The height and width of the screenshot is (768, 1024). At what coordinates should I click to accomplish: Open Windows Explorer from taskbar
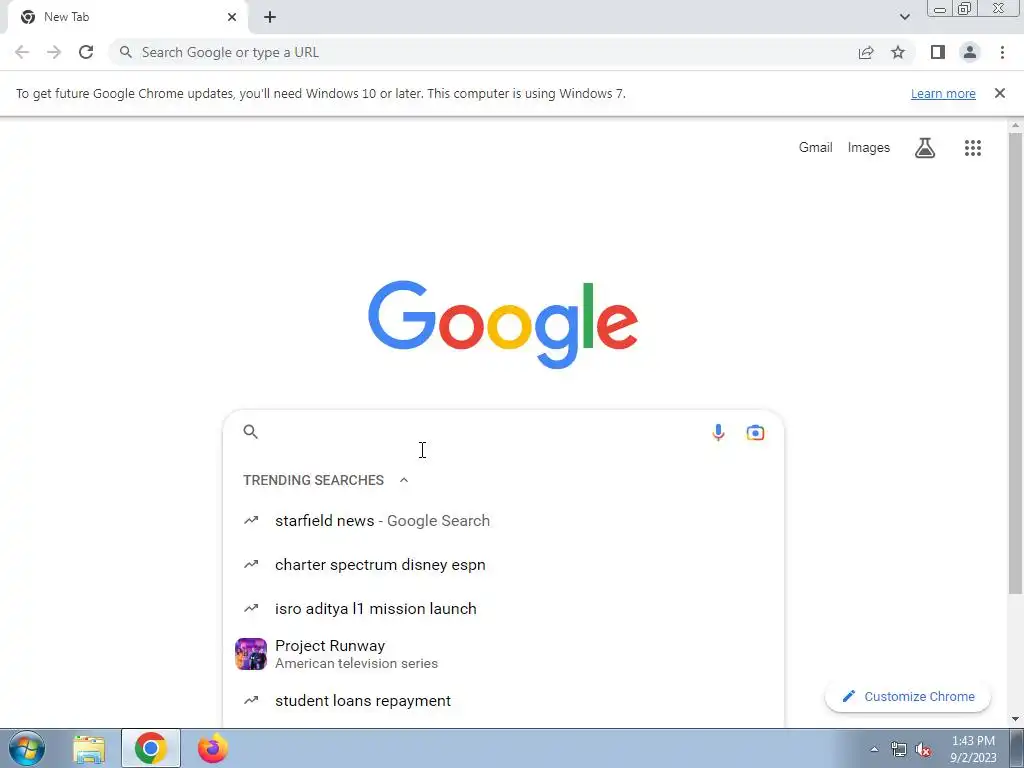(89, 749)
